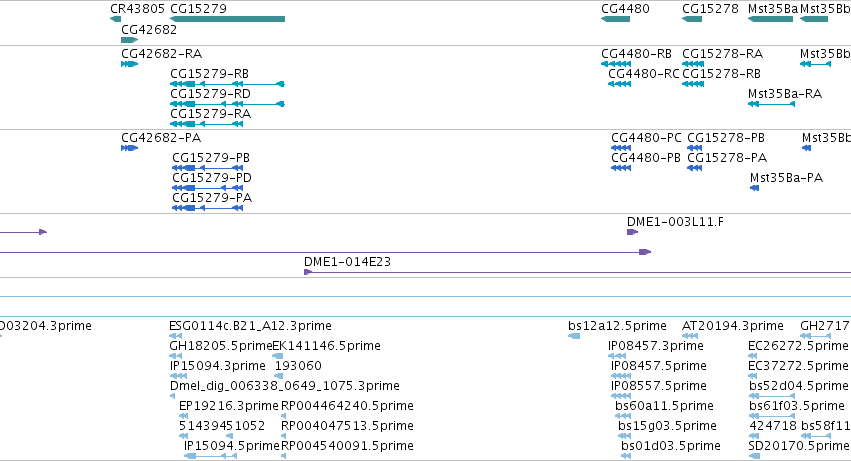
Task: Open protein CG4480-PB
Action: pyautogui.click(x=646, y=158)
